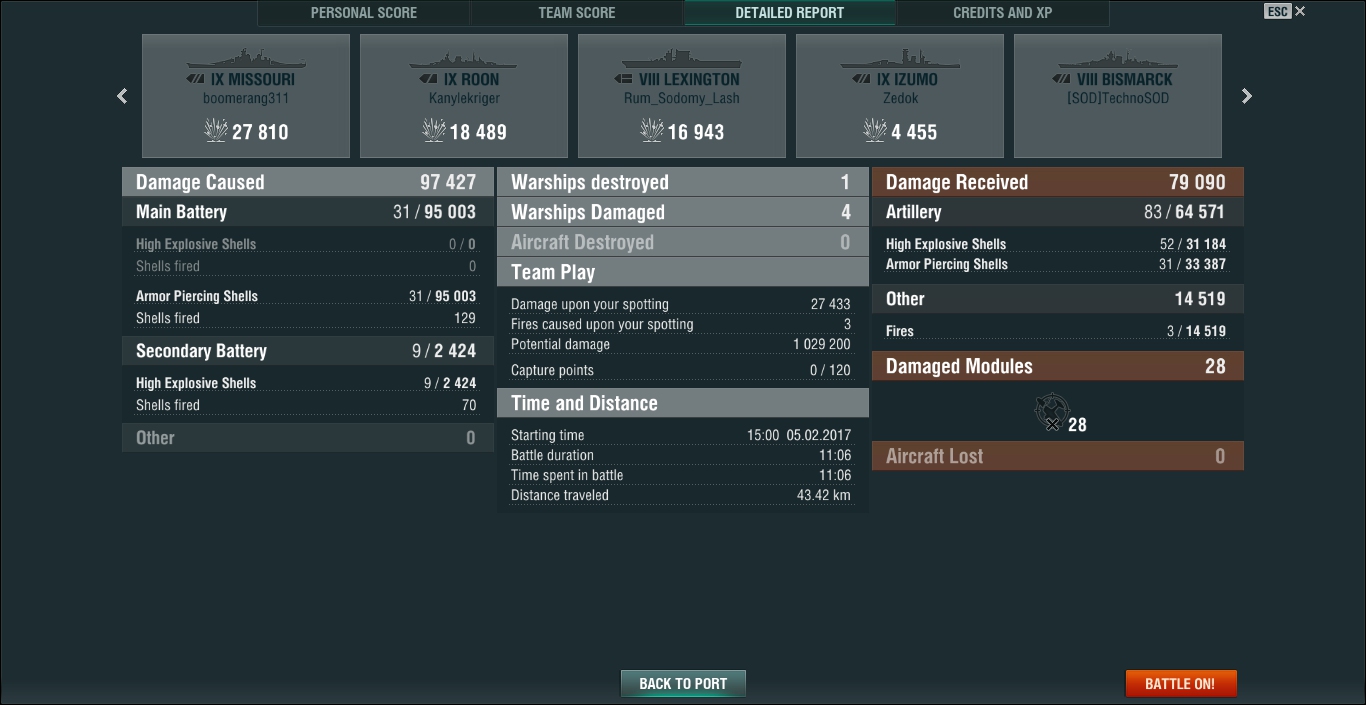
Task: Click the Lexington carrier silhouette icon
Action: tap(682, 57)
